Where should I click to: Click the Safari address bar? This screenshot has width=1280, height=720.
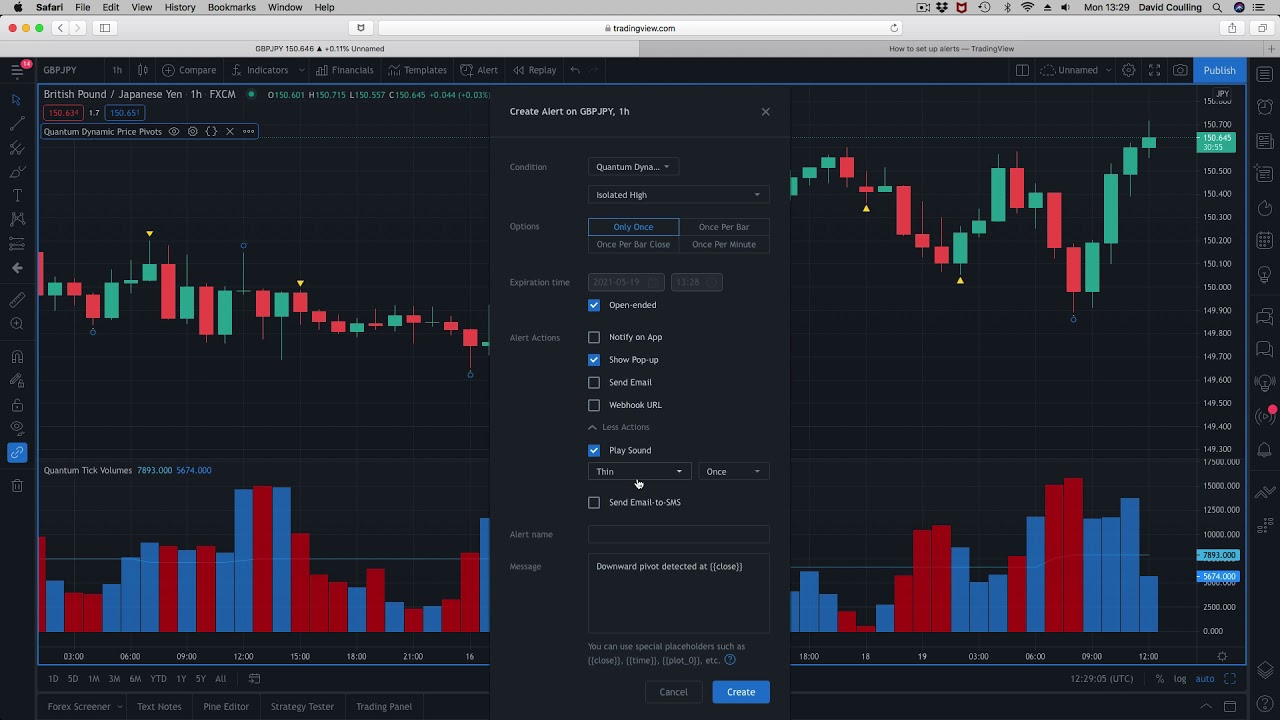tap(640, 28)
